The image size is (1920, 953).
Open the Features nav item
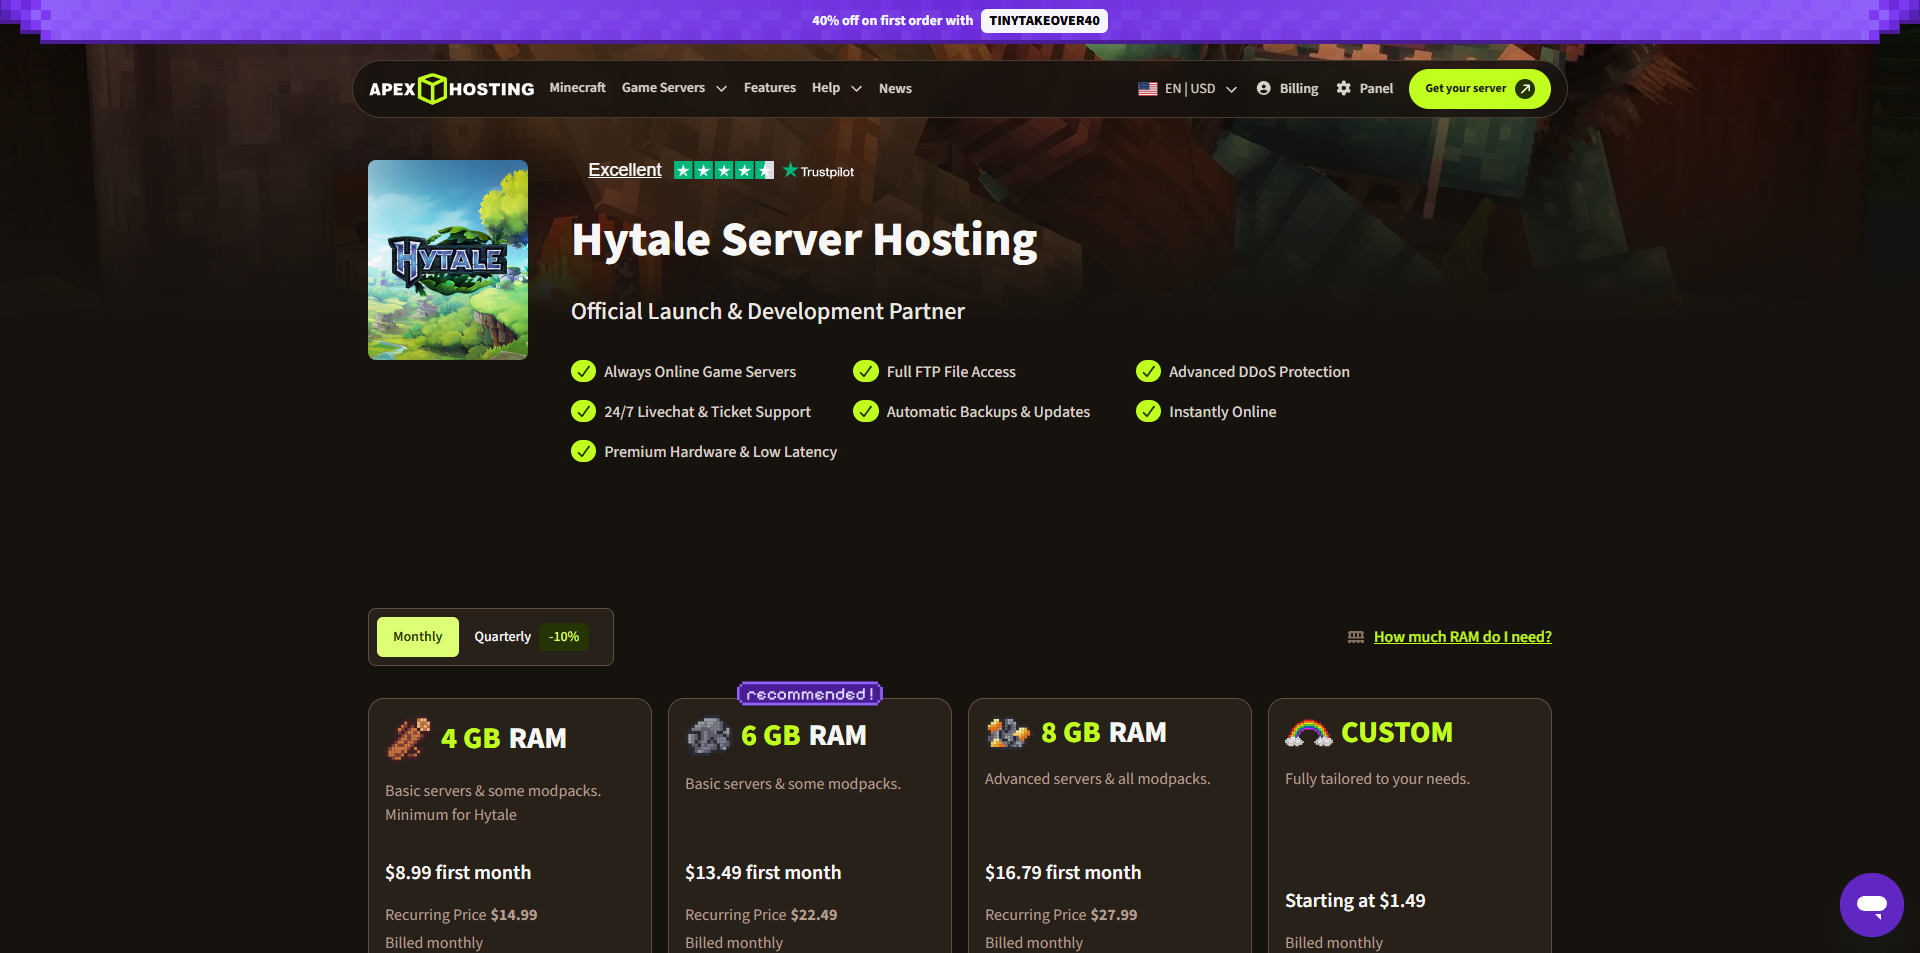pyautogui.click(x=770, y=88)
